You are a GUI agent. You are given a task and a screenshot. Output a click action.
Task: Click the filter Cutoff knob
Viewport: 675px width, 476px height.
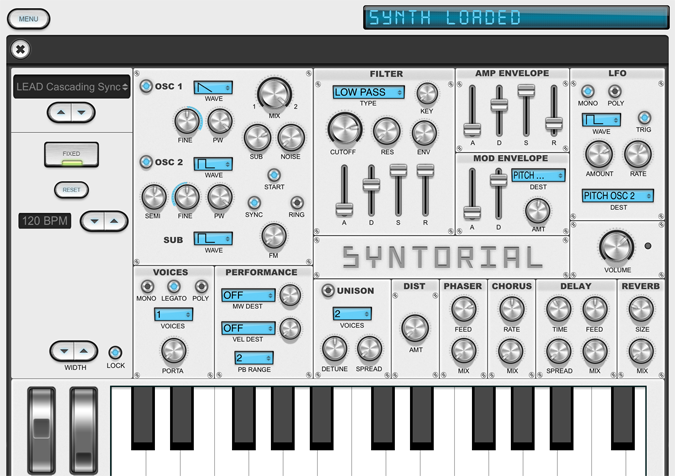343,128
